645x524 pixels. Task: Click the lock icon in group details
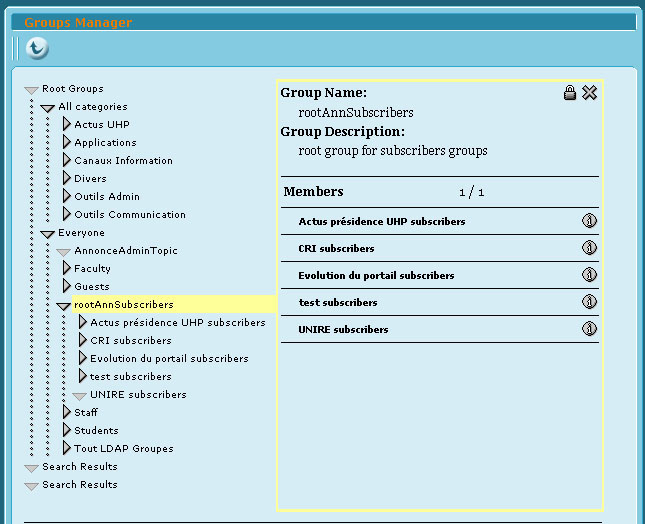coord(570,93)
